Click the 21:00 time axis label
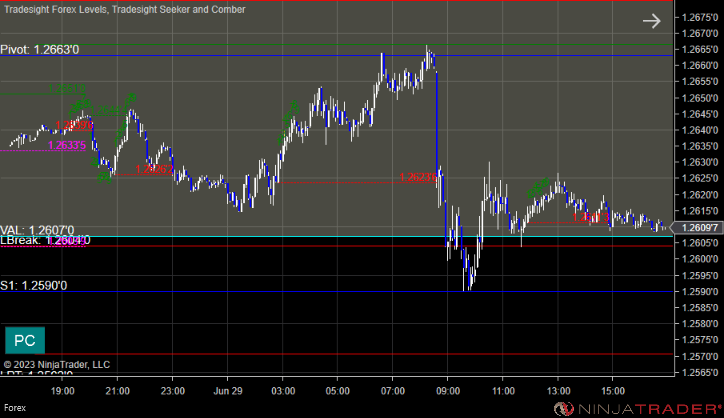Screen dimensions: 724x418 point(117,391)
